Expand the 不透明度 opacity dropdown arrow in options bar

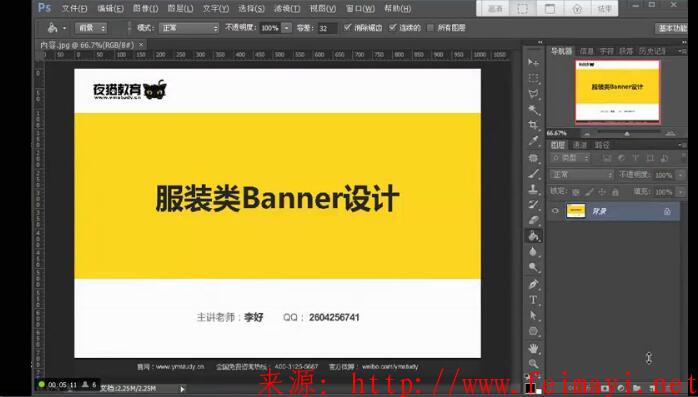point(287,28)
